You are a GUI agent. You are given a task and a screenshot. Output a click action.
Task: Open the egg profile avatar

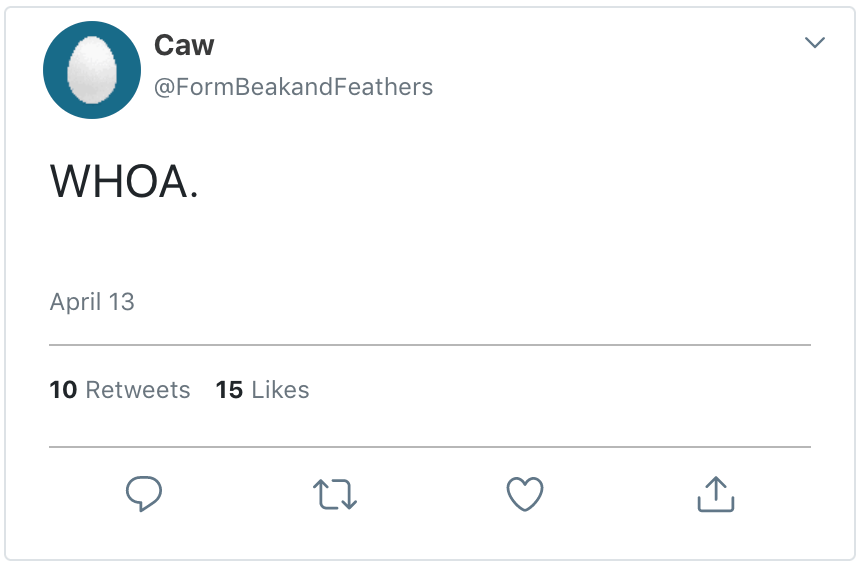(x=92, y=71)
